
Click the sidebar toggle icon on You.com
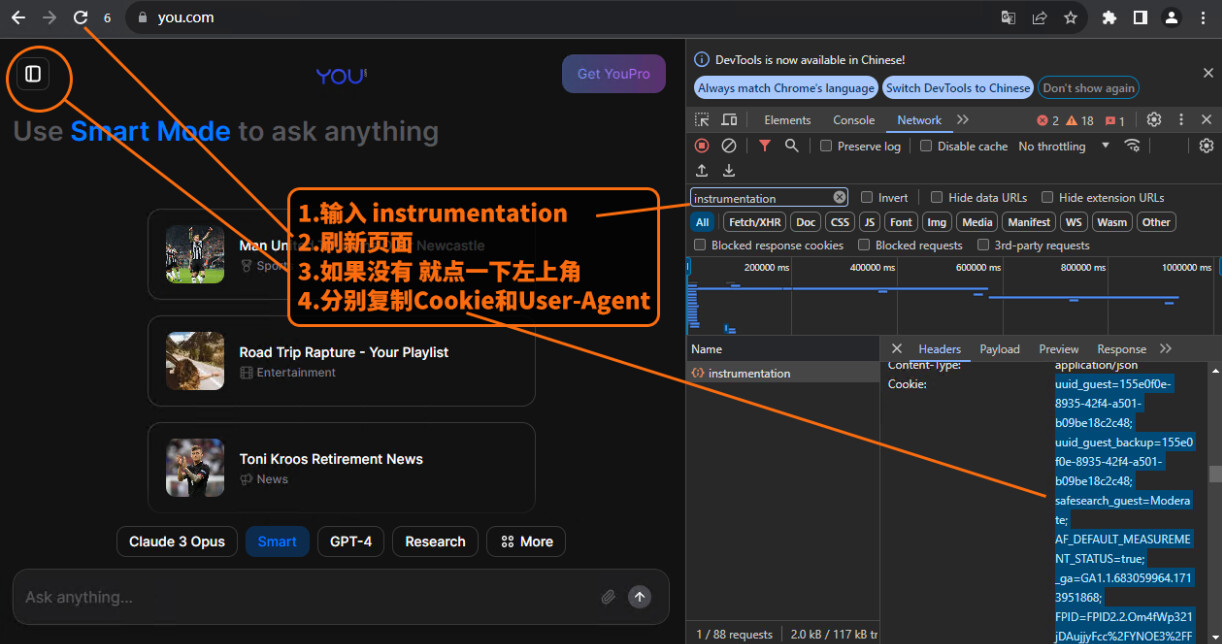click(33, 74)
